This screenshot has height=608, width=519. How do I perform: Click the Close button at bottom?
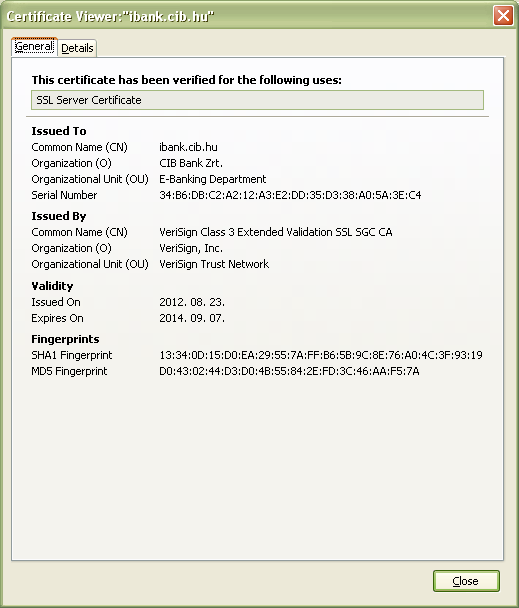click(466, 581)
